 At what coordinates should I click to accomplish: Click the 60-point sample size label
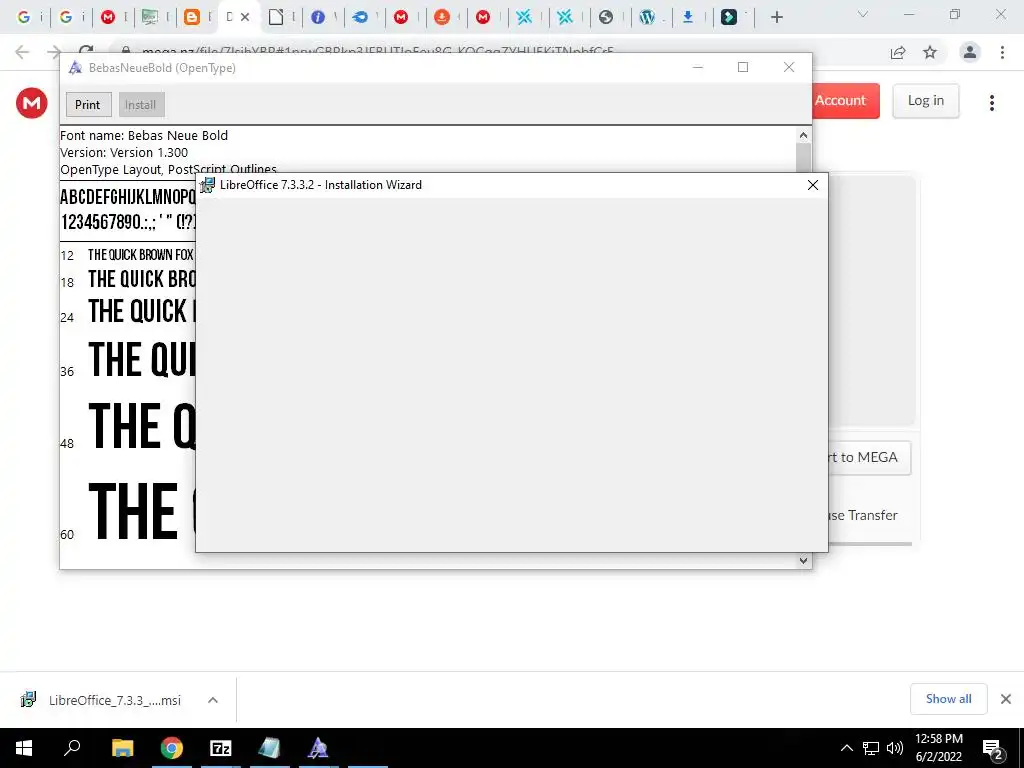(x=67, y=535)
